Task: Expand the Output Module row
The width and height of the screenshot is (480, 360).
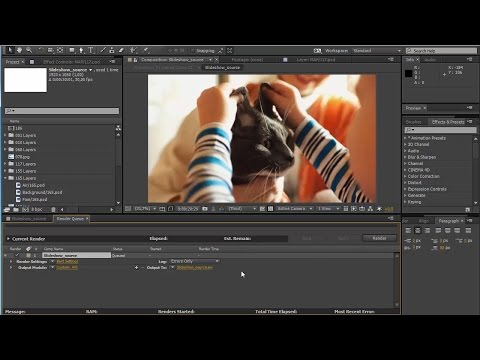Action: (x=11, y=268)
